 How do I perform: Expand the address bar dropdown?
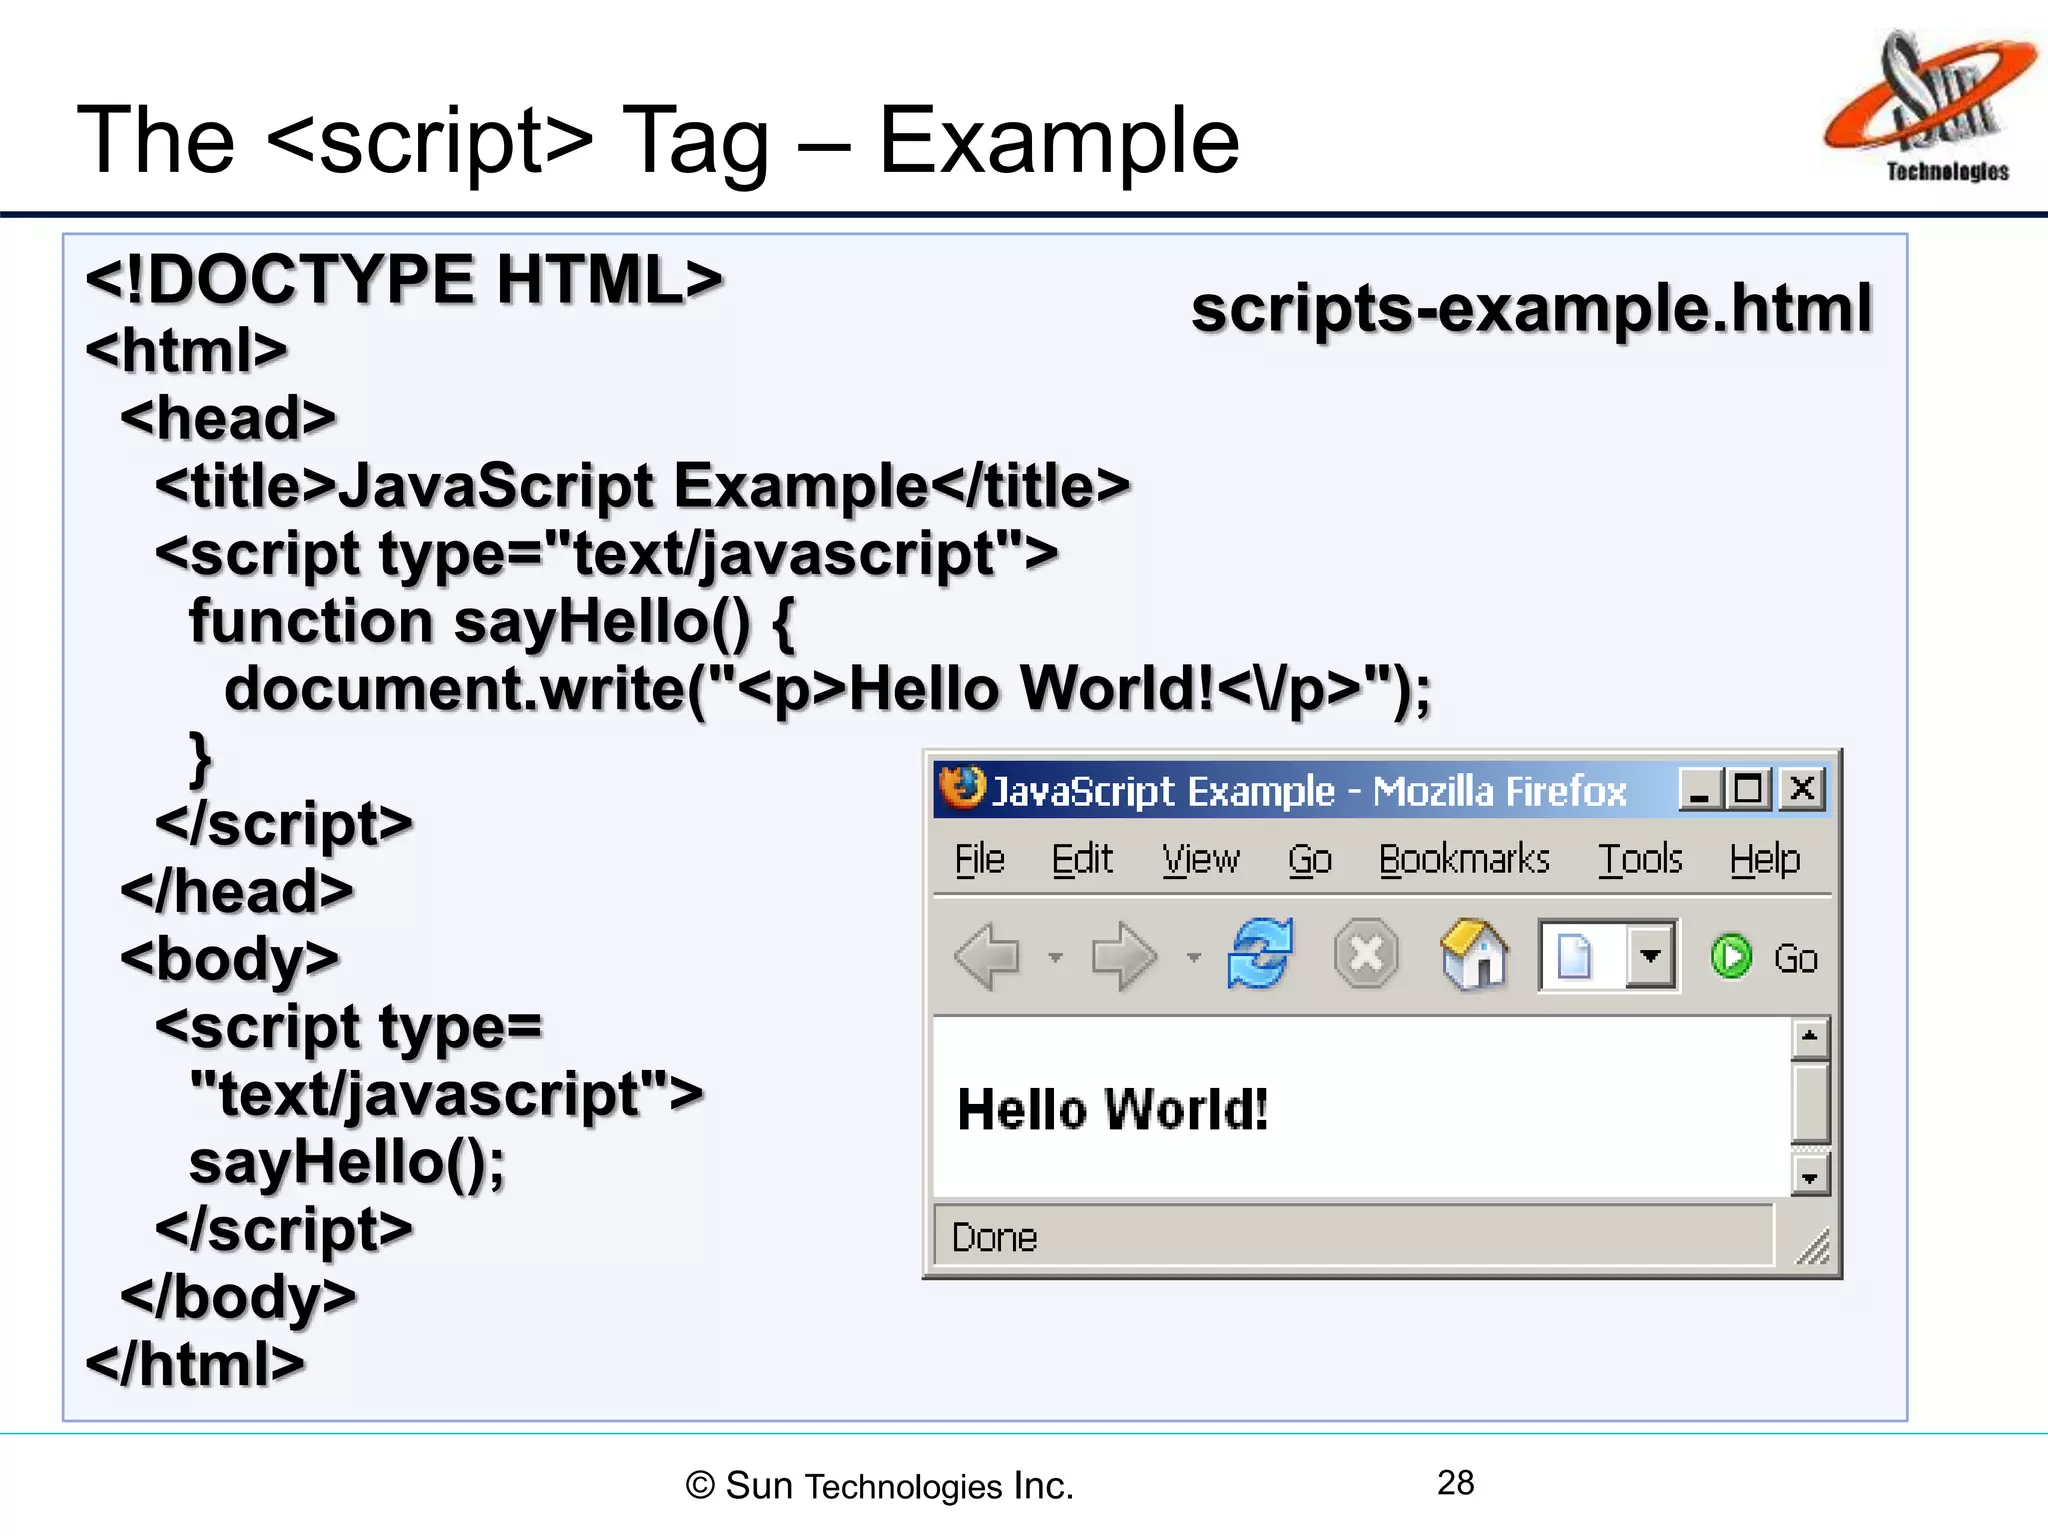coord(1650,956)
